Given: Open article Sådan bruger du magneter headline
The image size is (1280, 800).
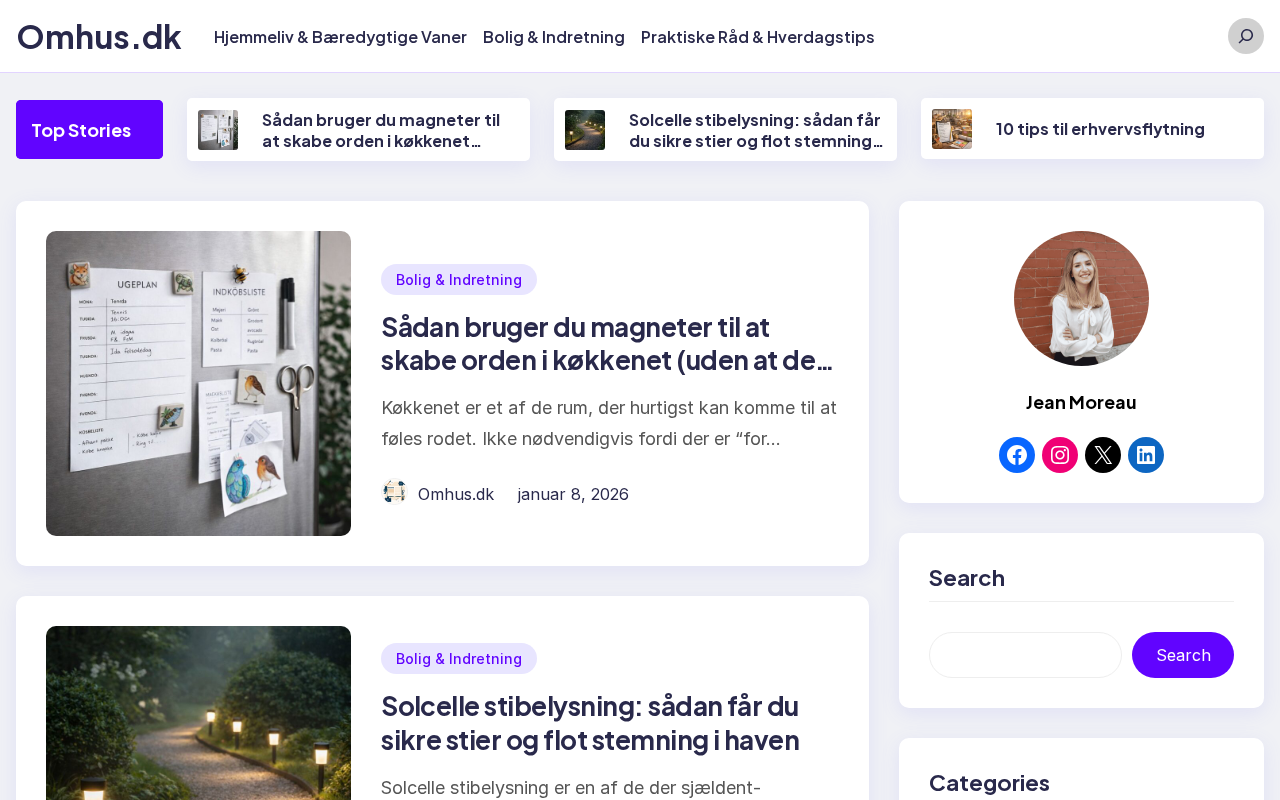Looking at the screenshot, I should point(608,343).
